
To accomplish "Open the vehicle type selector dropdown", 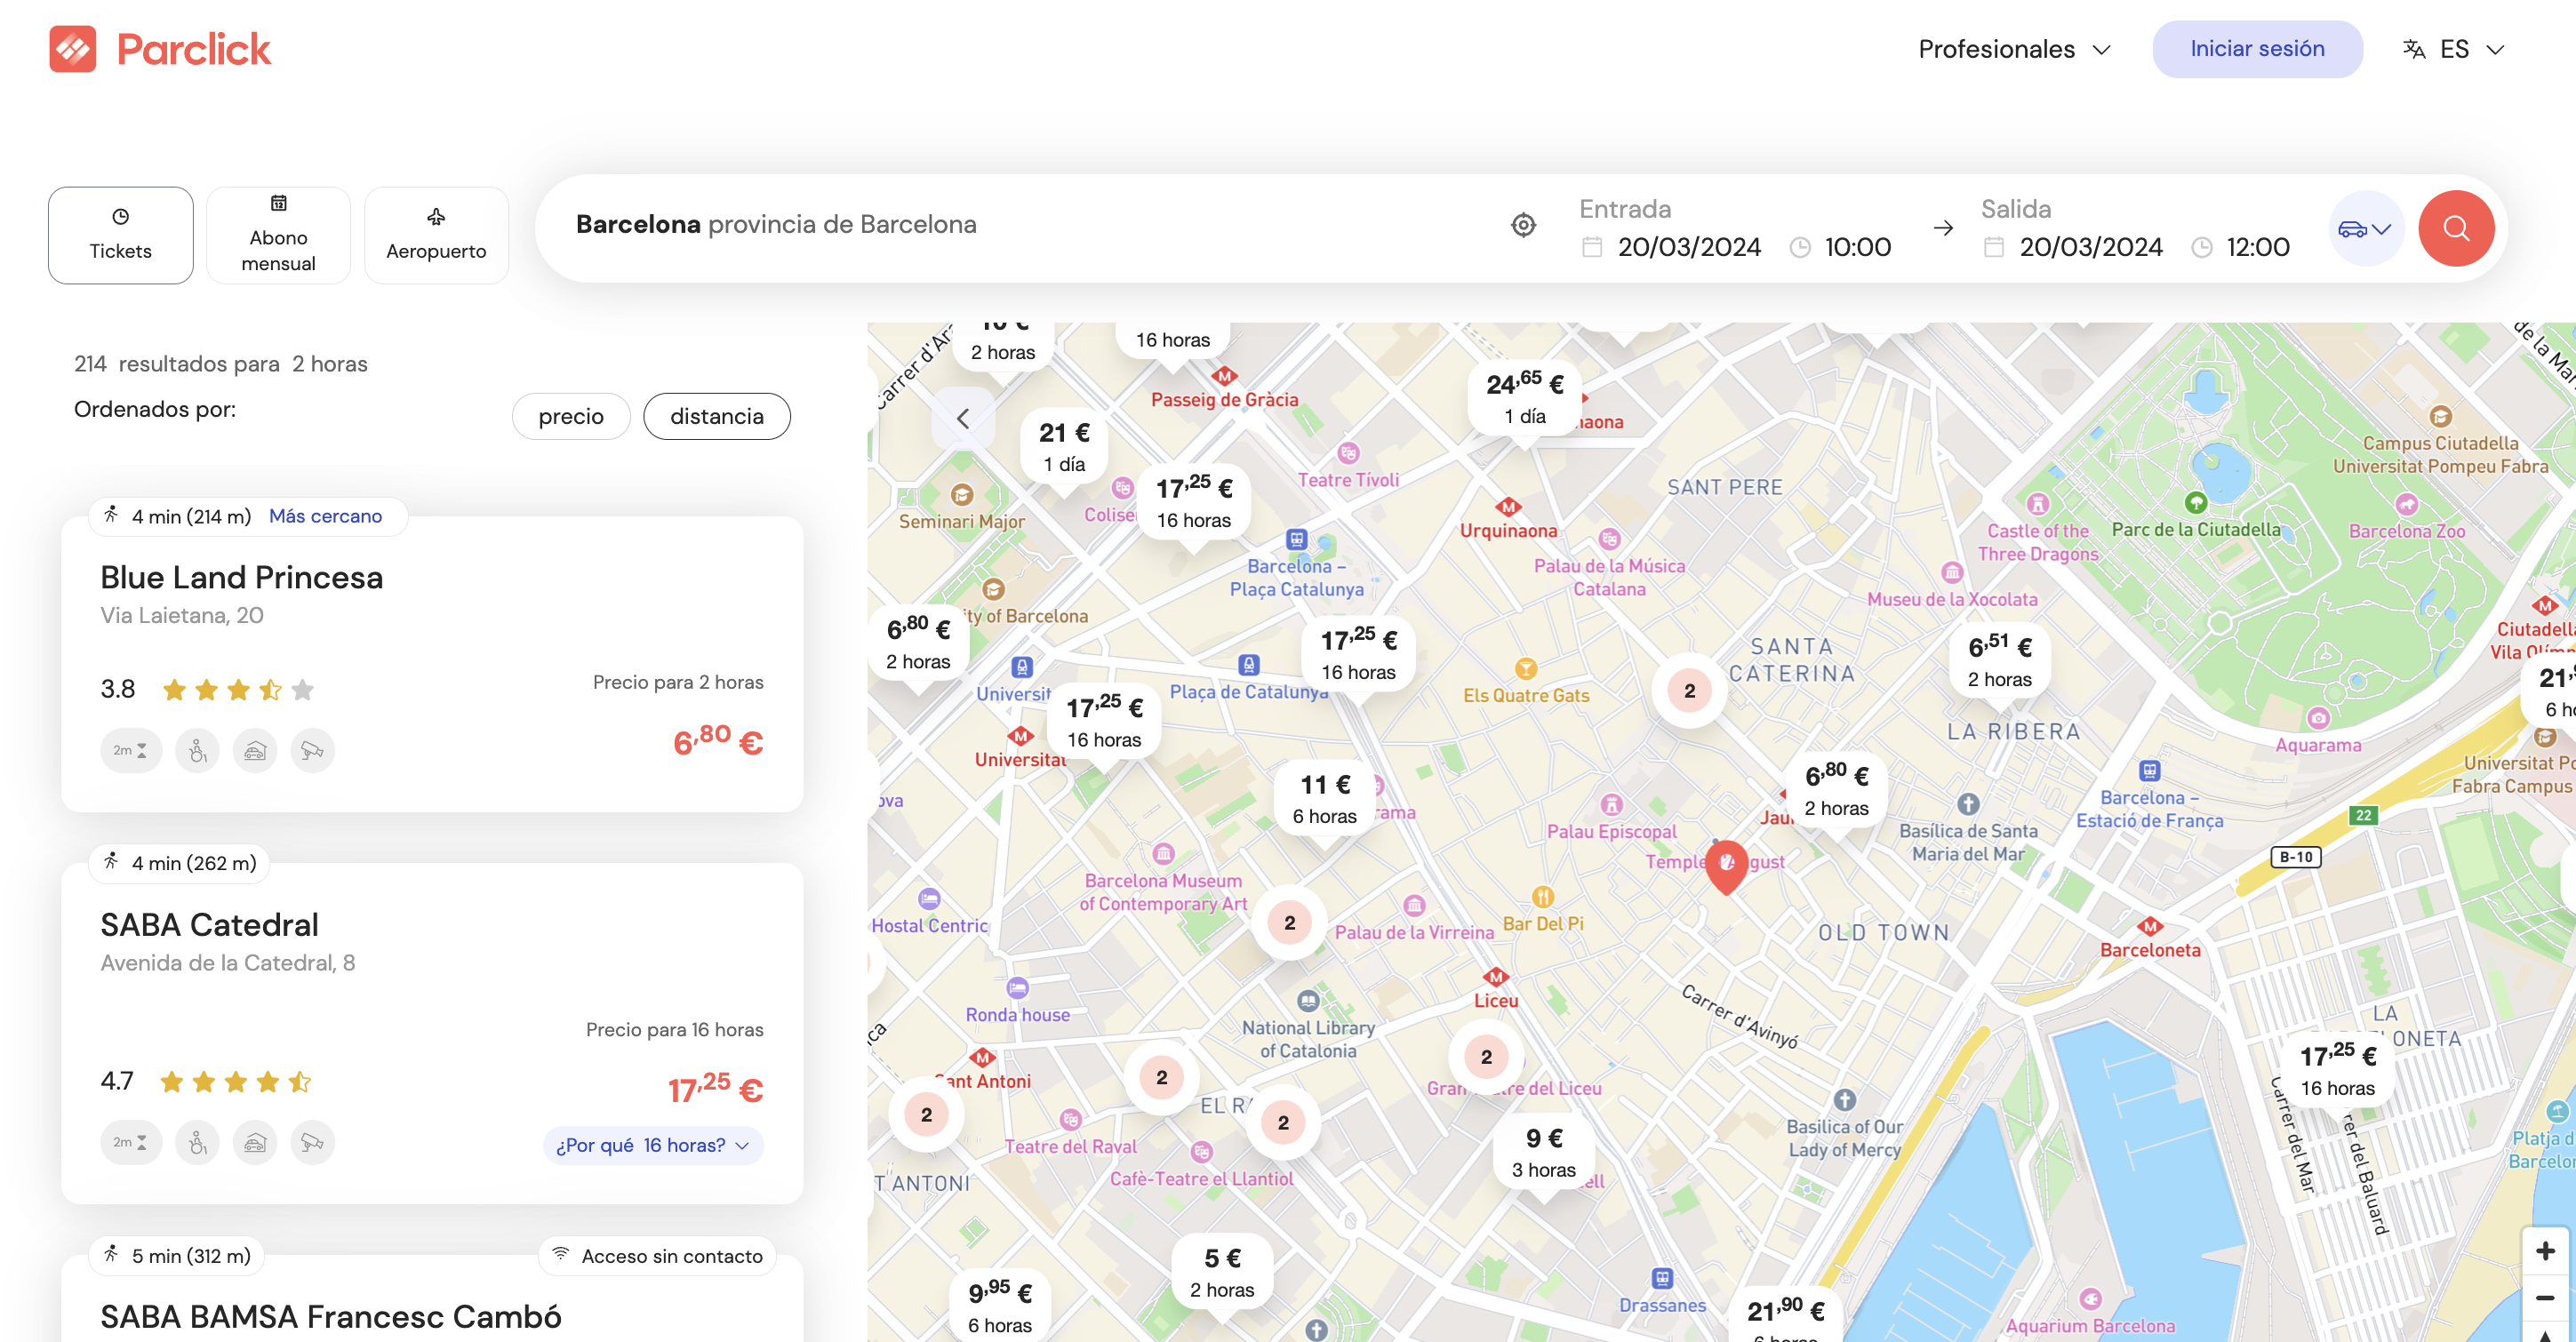I will [2364, 229].
